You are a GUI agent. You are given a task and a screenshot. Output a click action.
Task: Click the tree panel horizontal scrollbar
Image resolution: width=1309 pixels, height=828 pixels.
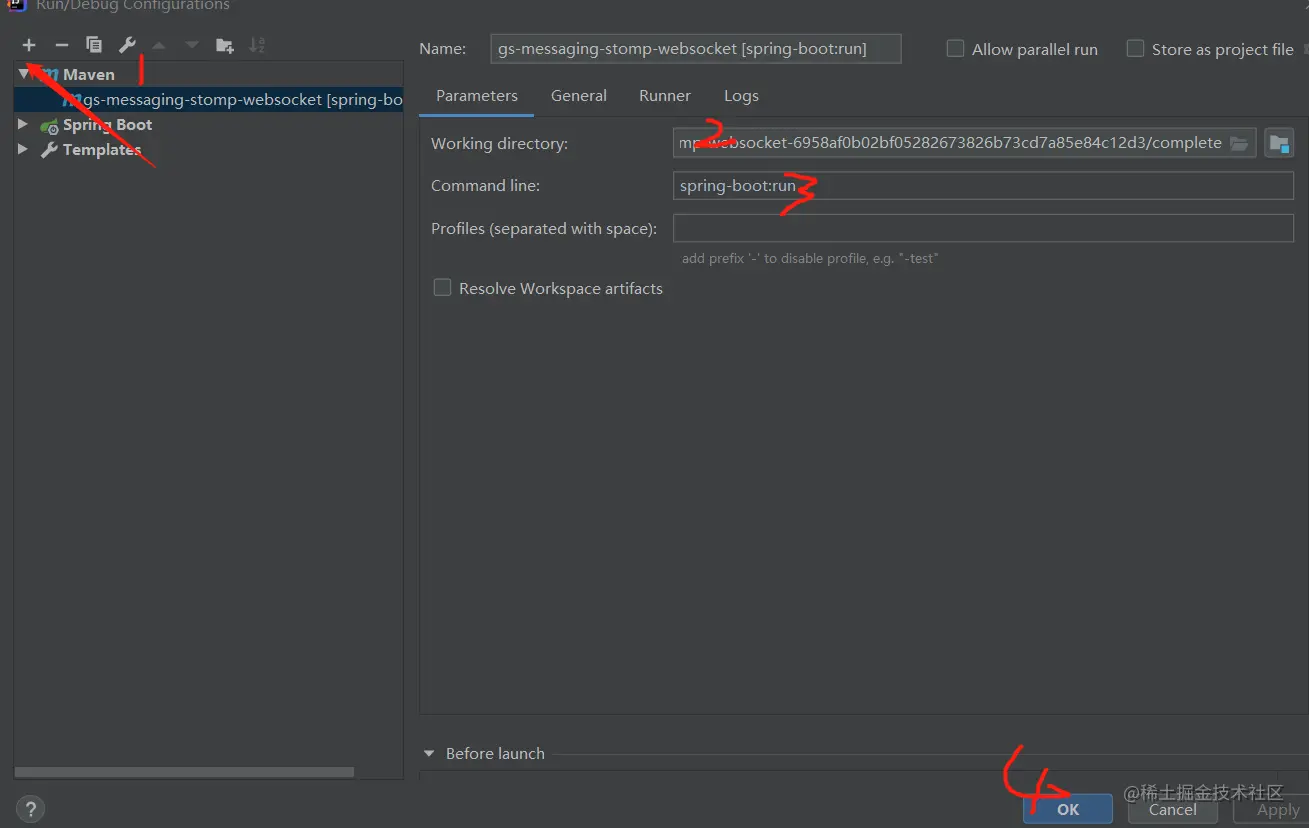pos(184,772)
